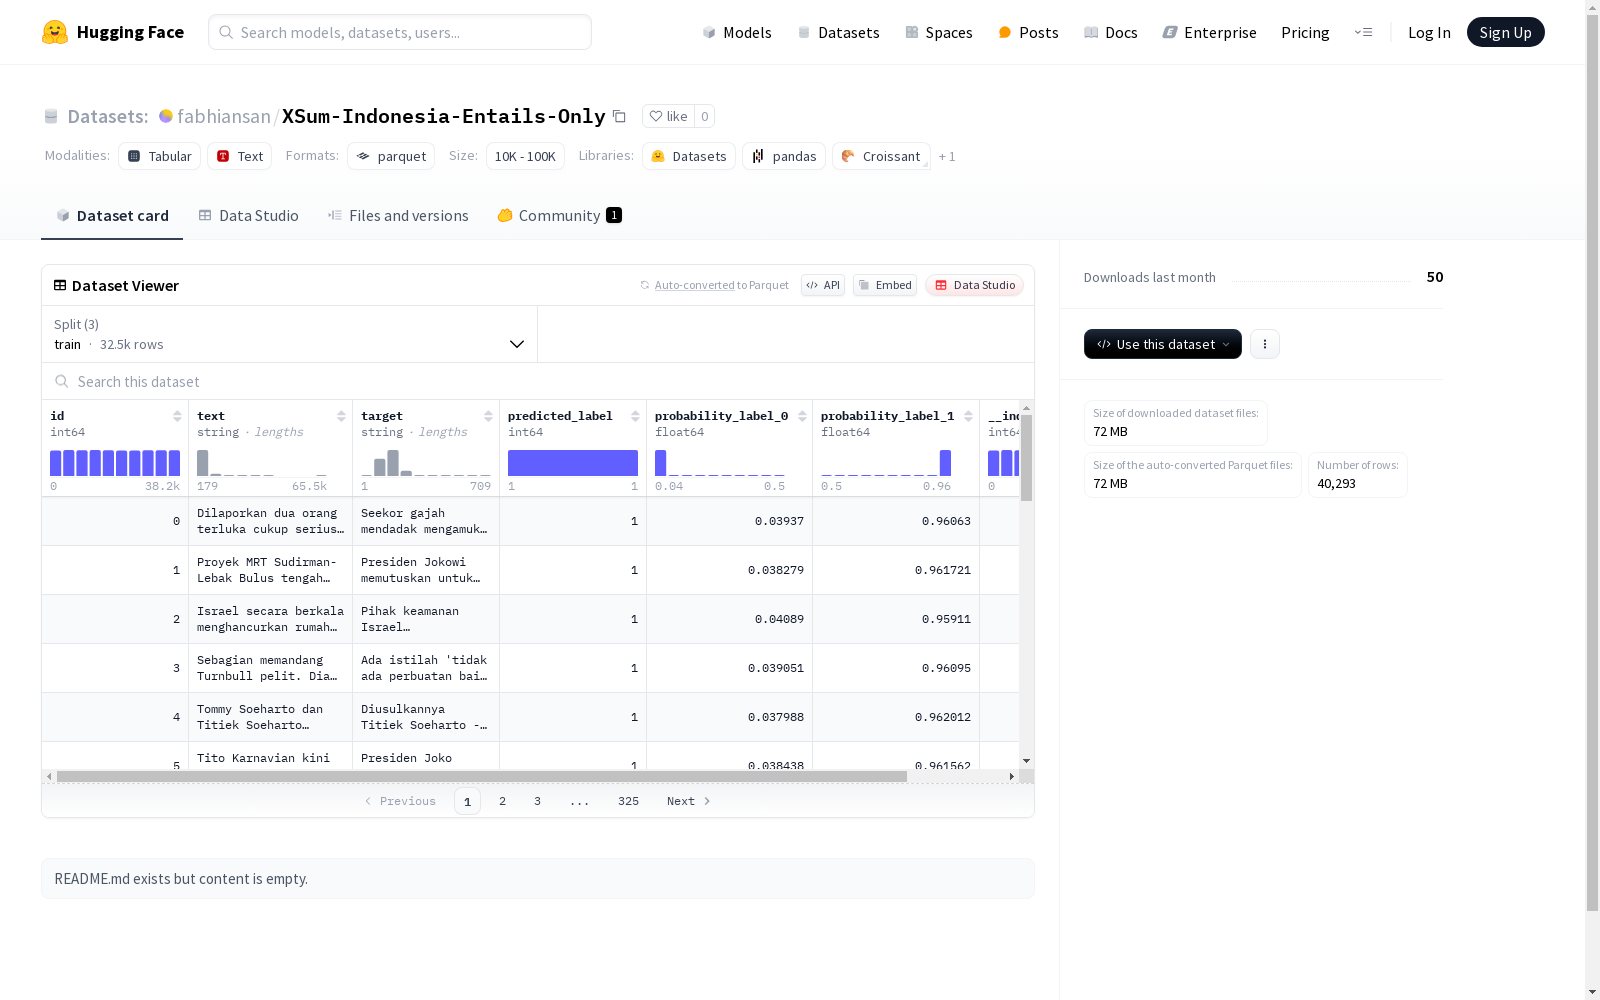The image size is (1600, 1000).
Task: Click the Datasets library tag
Action: click(x=689, y=156)
